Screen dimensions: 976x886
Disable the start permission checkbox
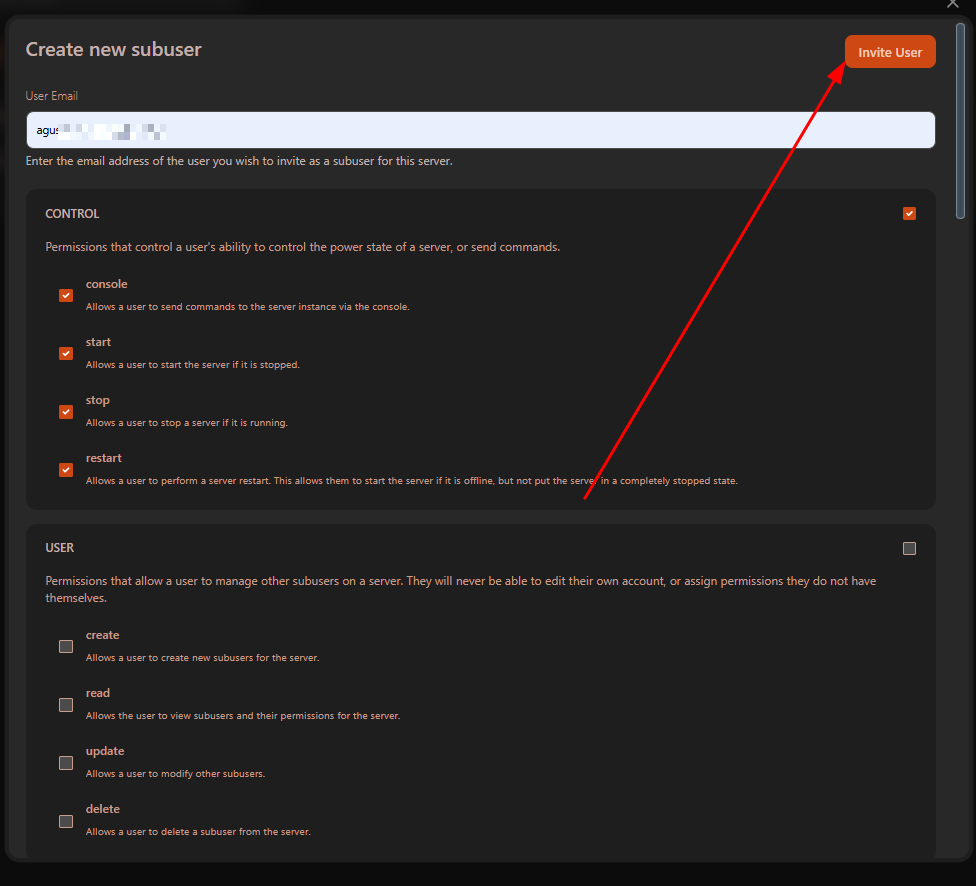(66, 353)
